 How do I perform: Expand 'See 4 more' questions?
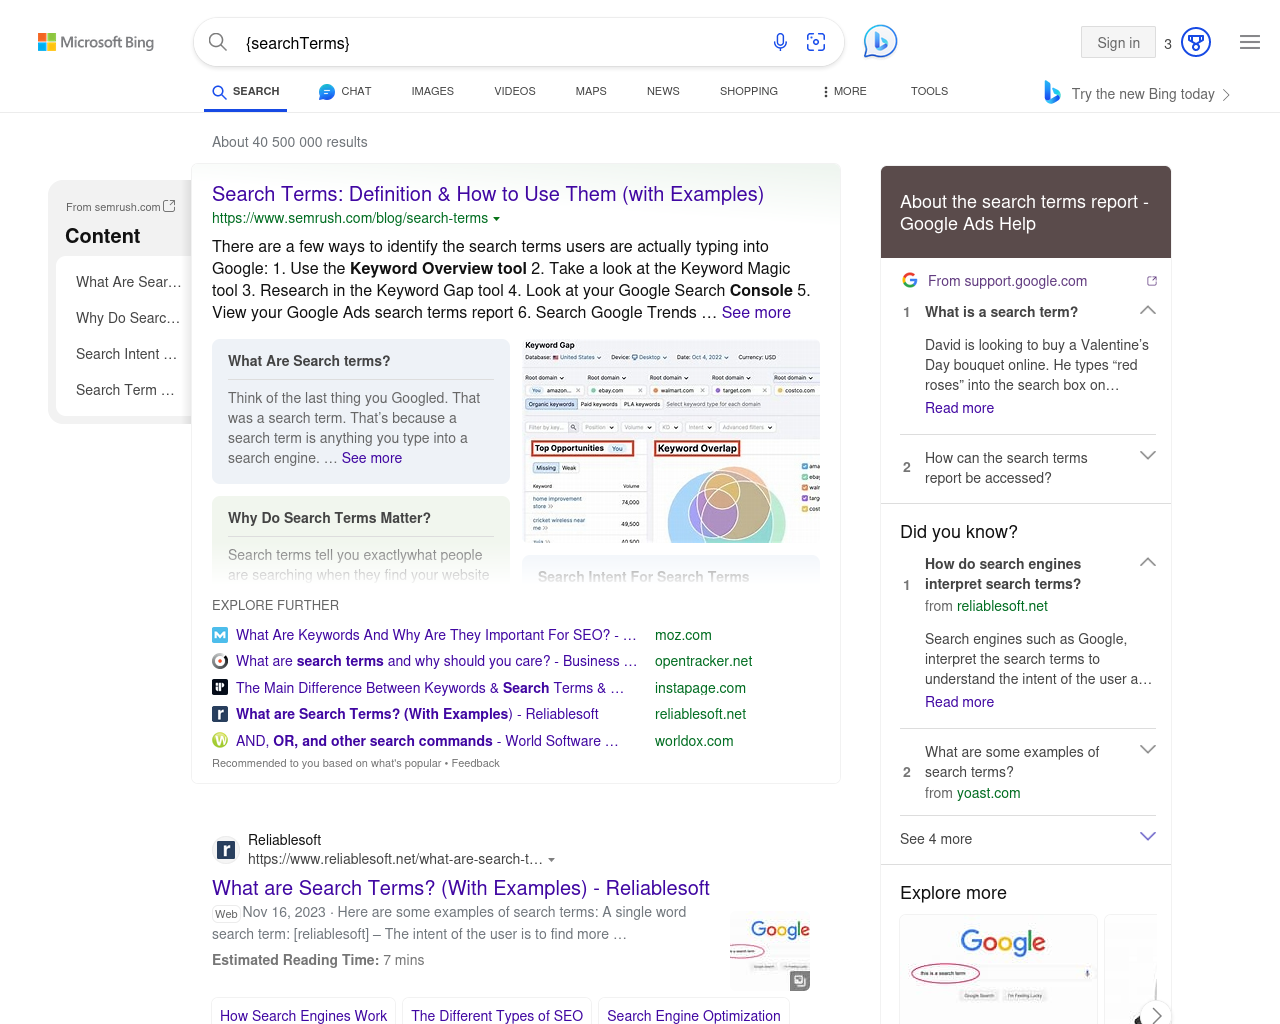[1148, 837]
